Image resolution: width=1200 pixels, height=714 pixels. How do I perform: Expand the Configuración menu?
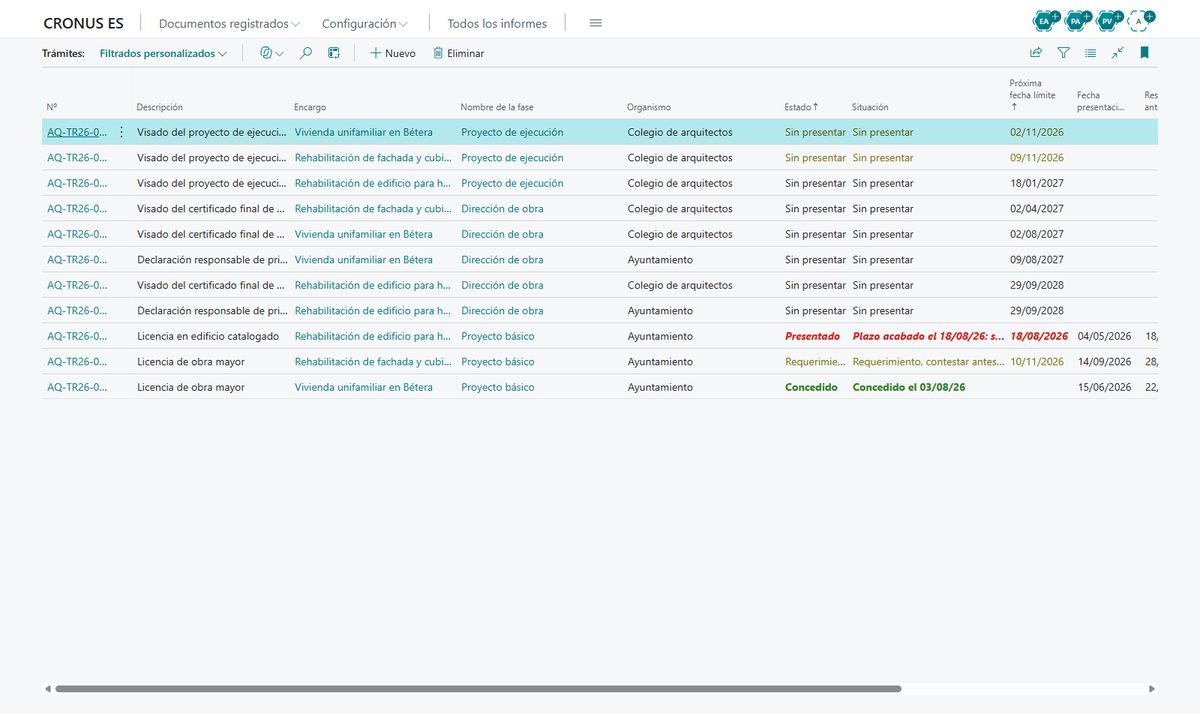(x=365, y=23)
